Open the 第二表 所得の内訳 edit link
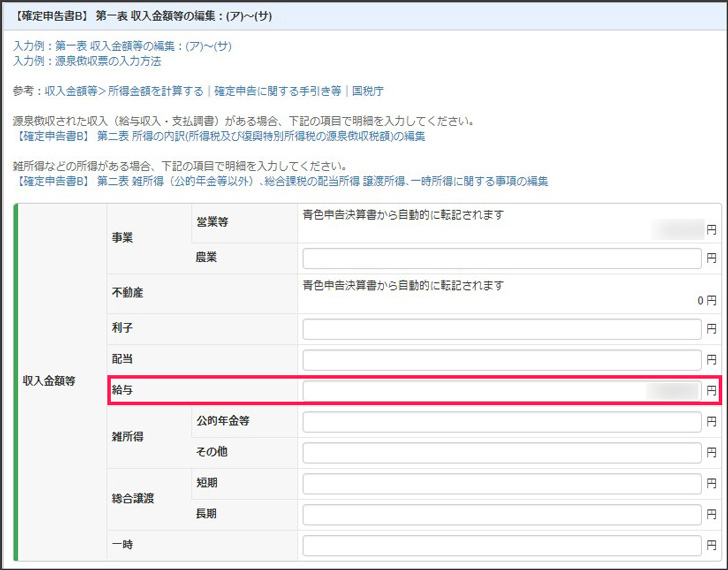This screenshot has height=570, width=728. (x=219, y=136)
